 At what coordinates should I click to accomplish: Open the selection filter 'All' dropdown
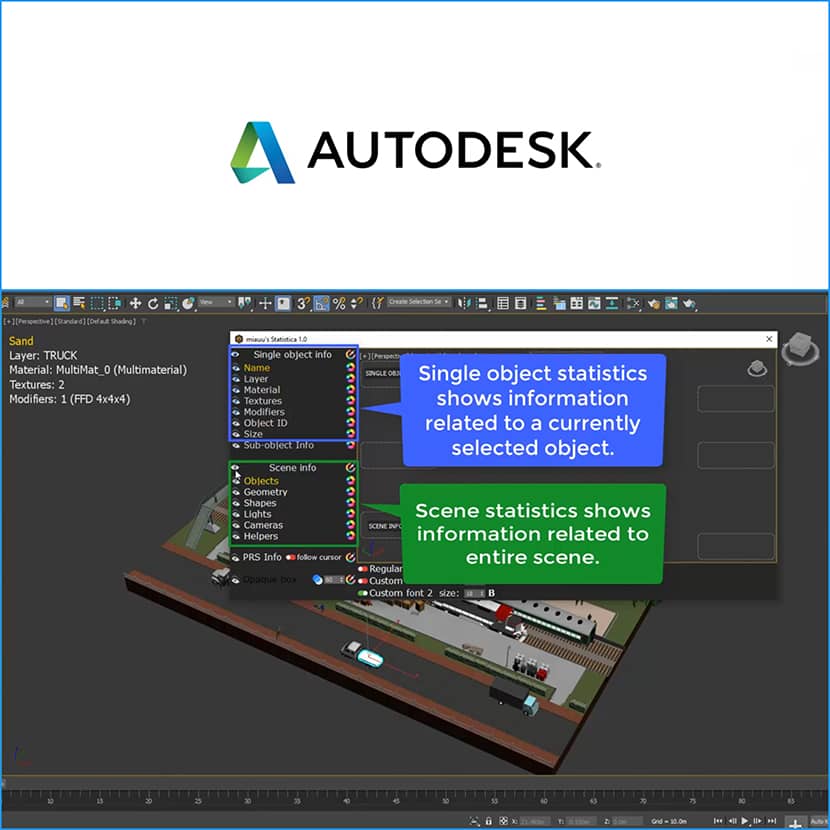click(x=33, y=302)
